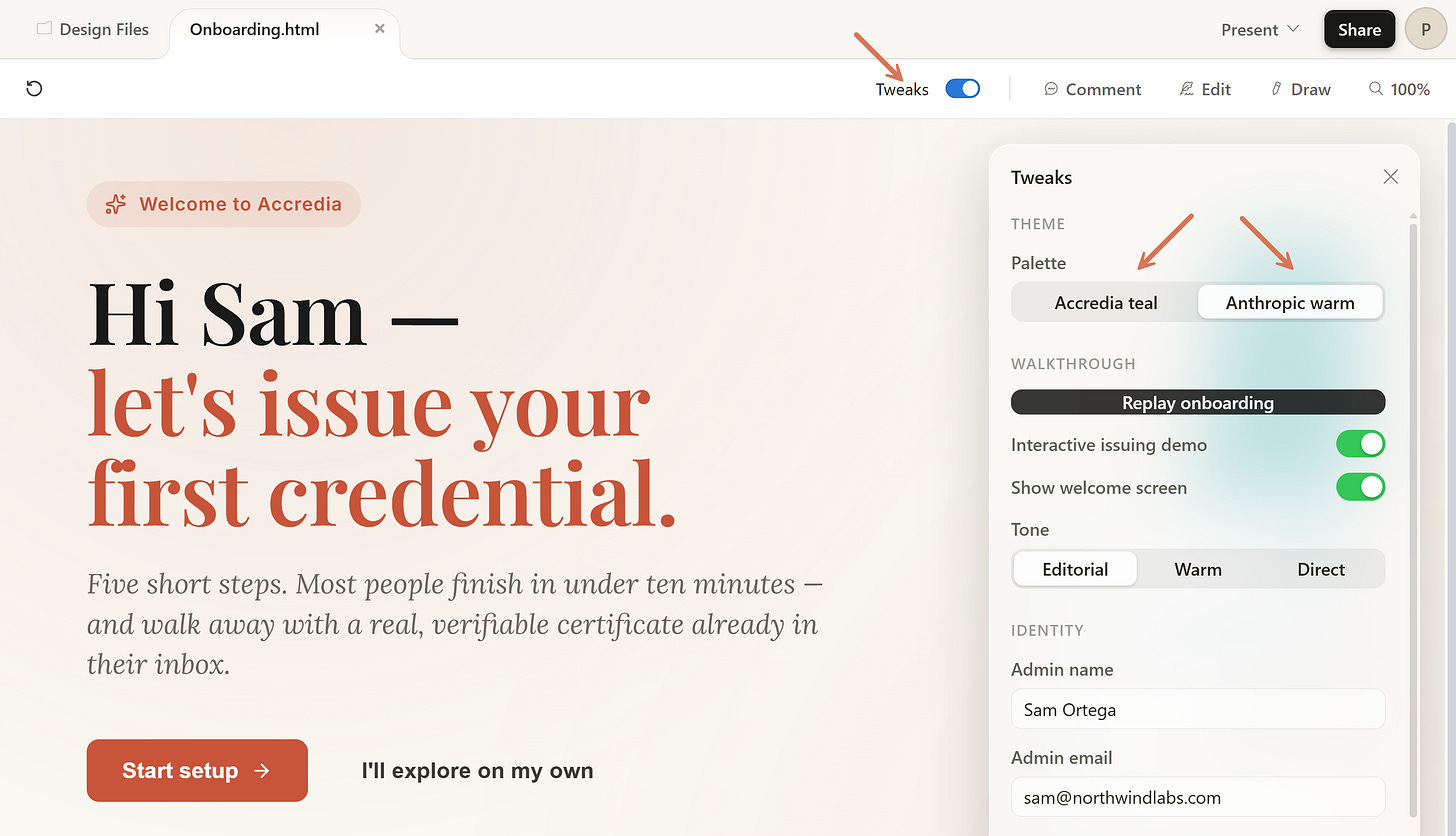The height and width of the screenshot is (836, 1456).
Task: Click the Replay onboarding button
Action: [1198, 403]
